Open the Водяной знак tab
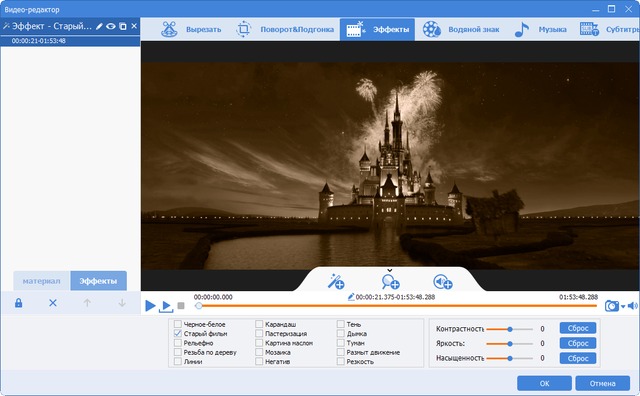 point(460,29)
